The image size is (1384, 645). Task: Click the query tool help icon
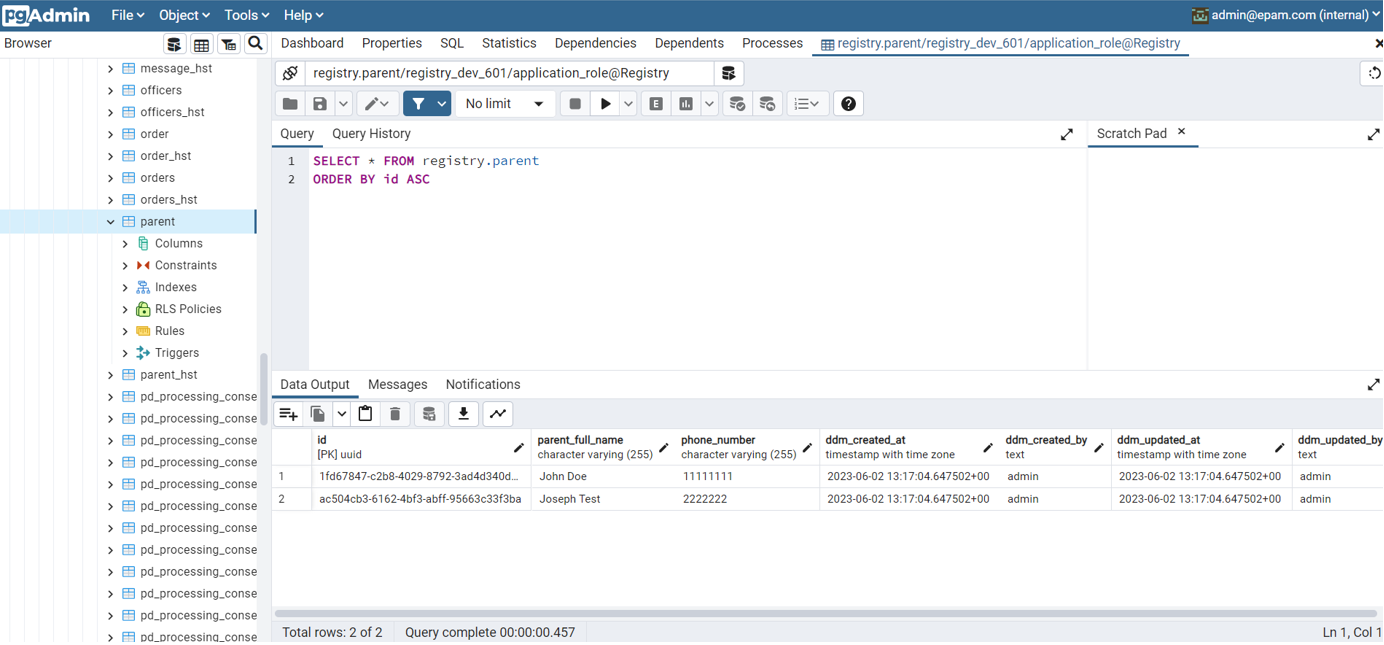[848, 104]
